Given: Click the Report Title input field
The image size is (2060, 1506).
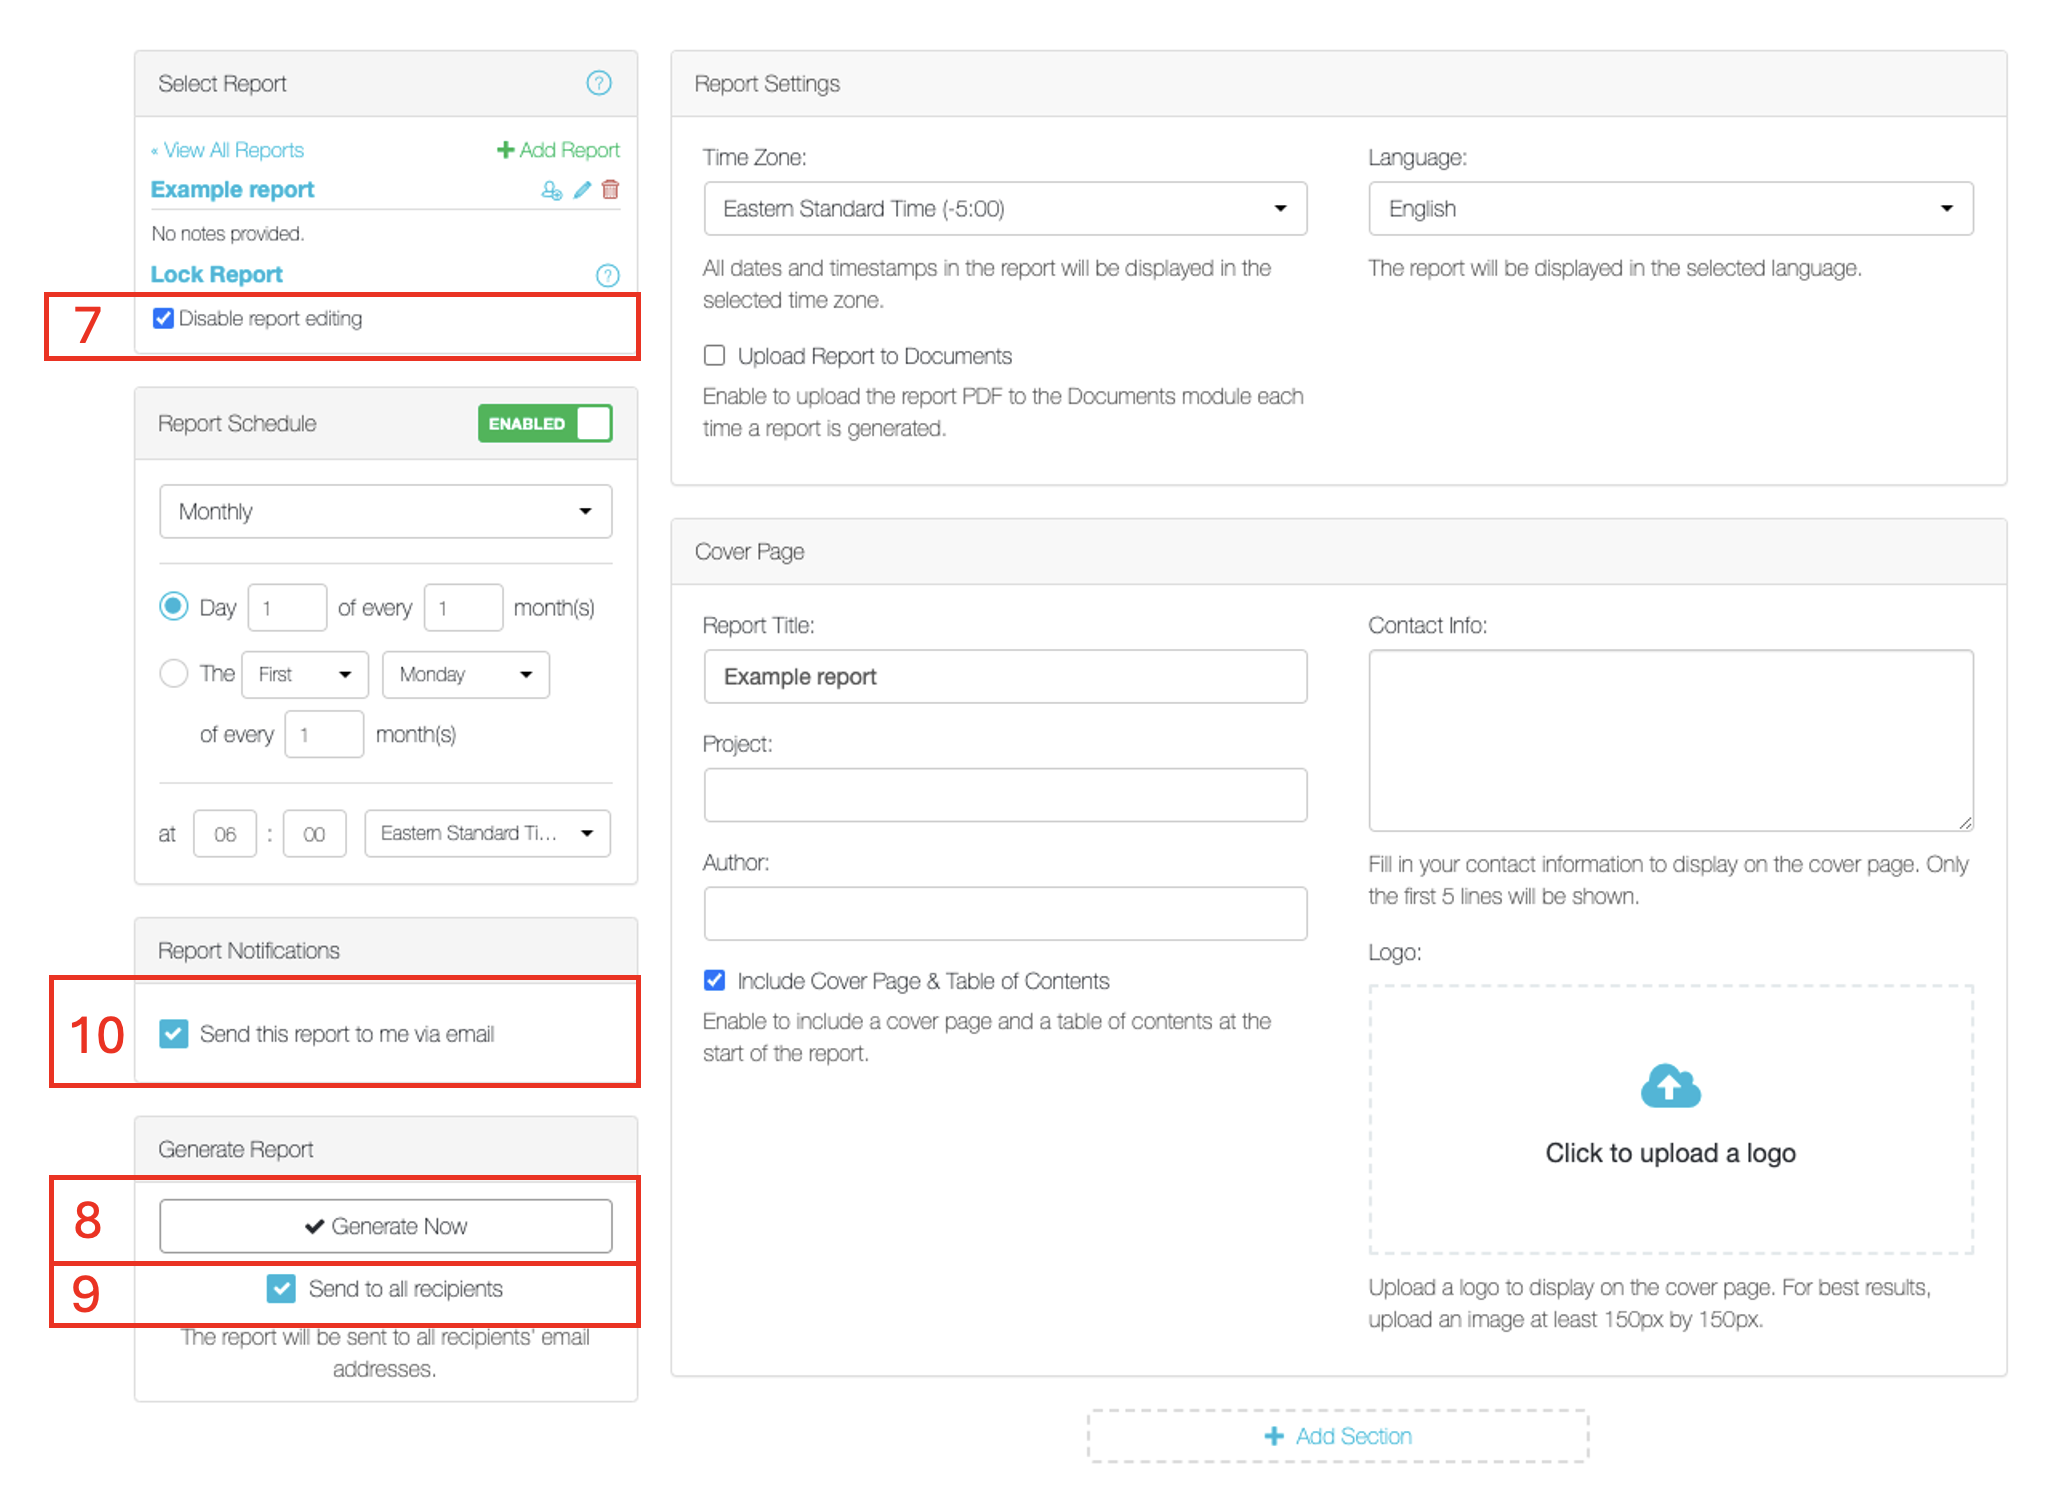Looking at the screenshot, I should click(1004, 676).
